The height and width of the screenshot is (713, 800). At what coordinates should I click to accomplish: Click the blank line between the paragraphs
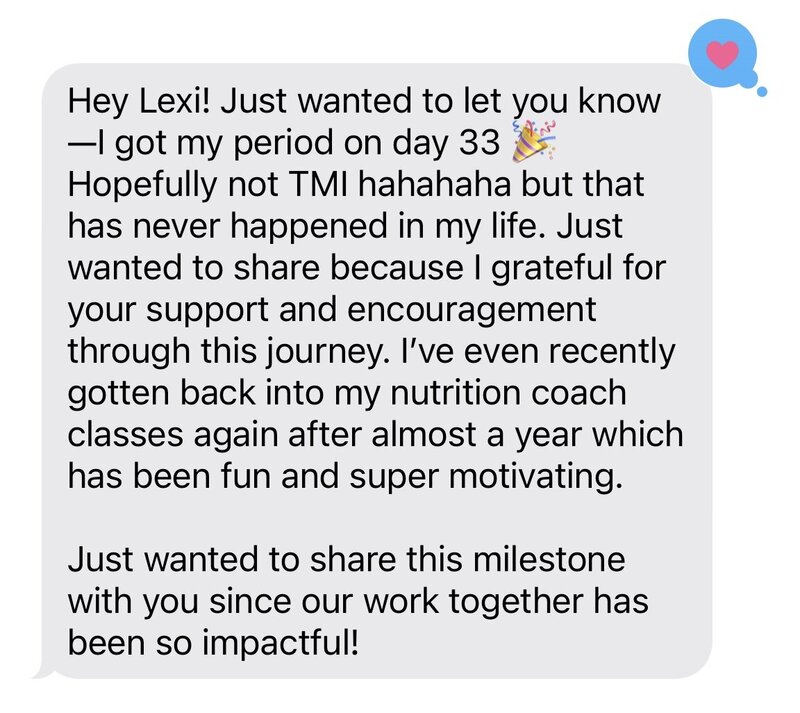300,516
